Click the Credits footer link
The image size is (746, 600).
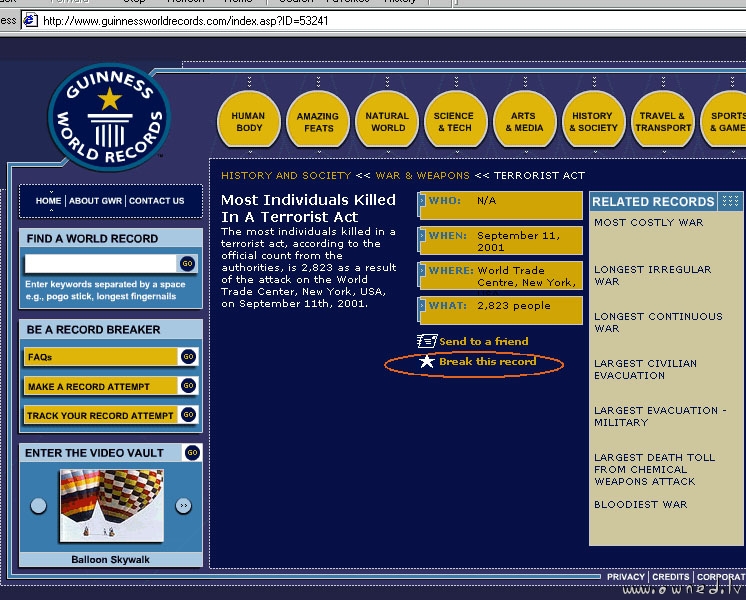[x=670, y=577]
